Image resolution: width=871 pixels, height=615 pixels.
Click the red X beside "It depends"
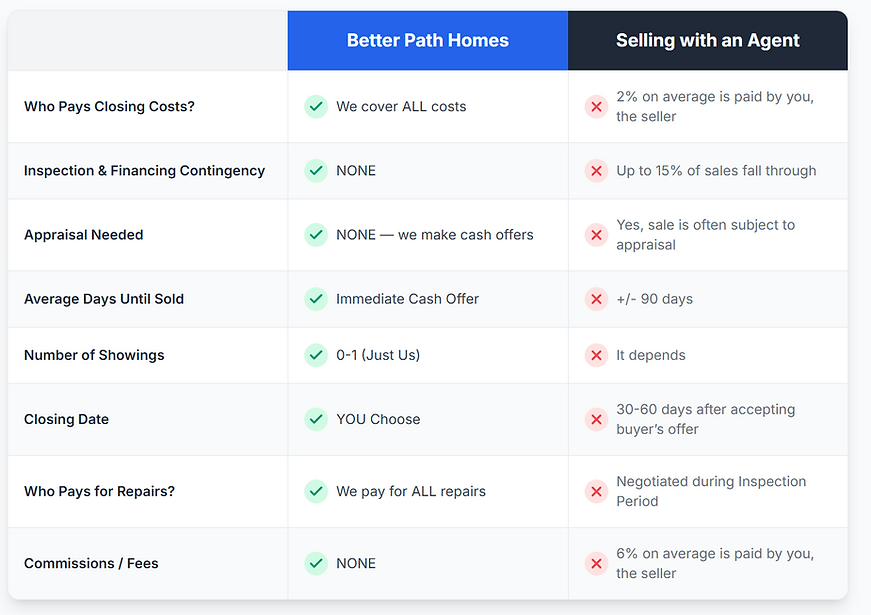pyautogui.click(x=596, y=355)
